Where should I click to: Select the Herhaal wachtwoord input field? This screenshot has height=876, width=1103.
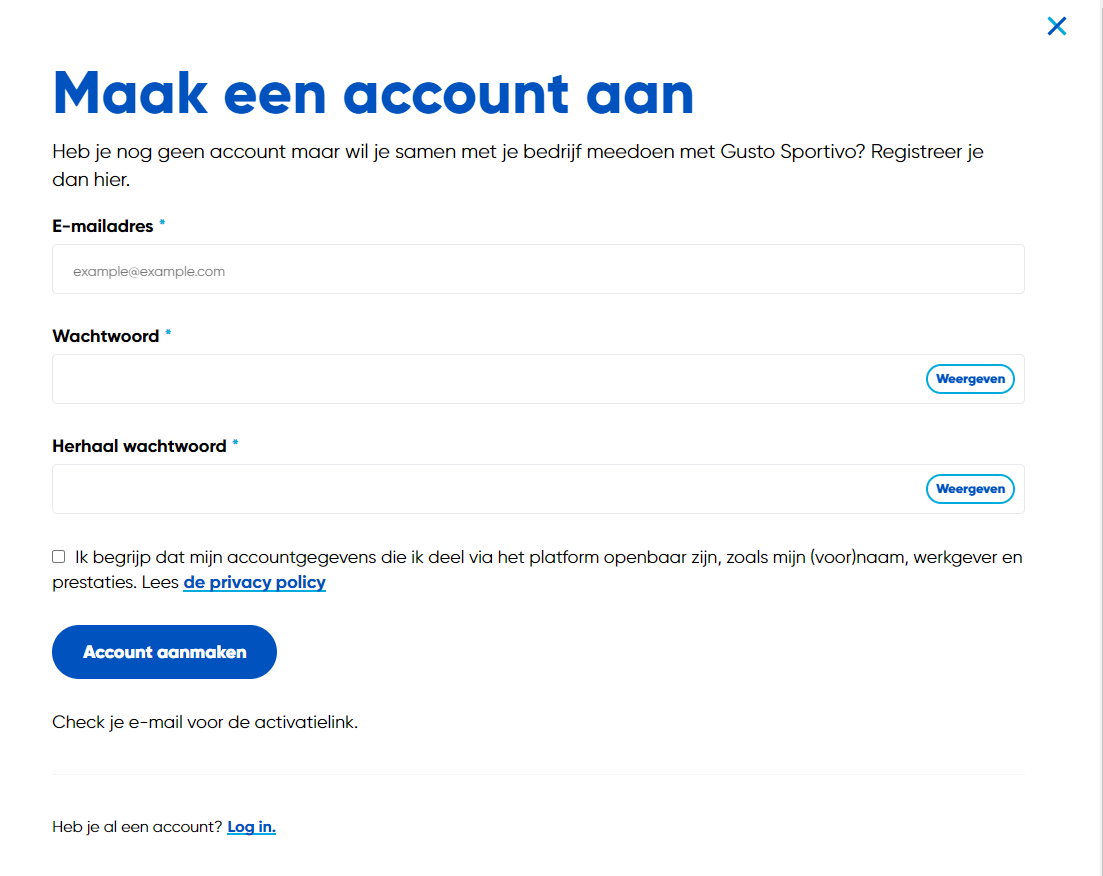(487, 489)
